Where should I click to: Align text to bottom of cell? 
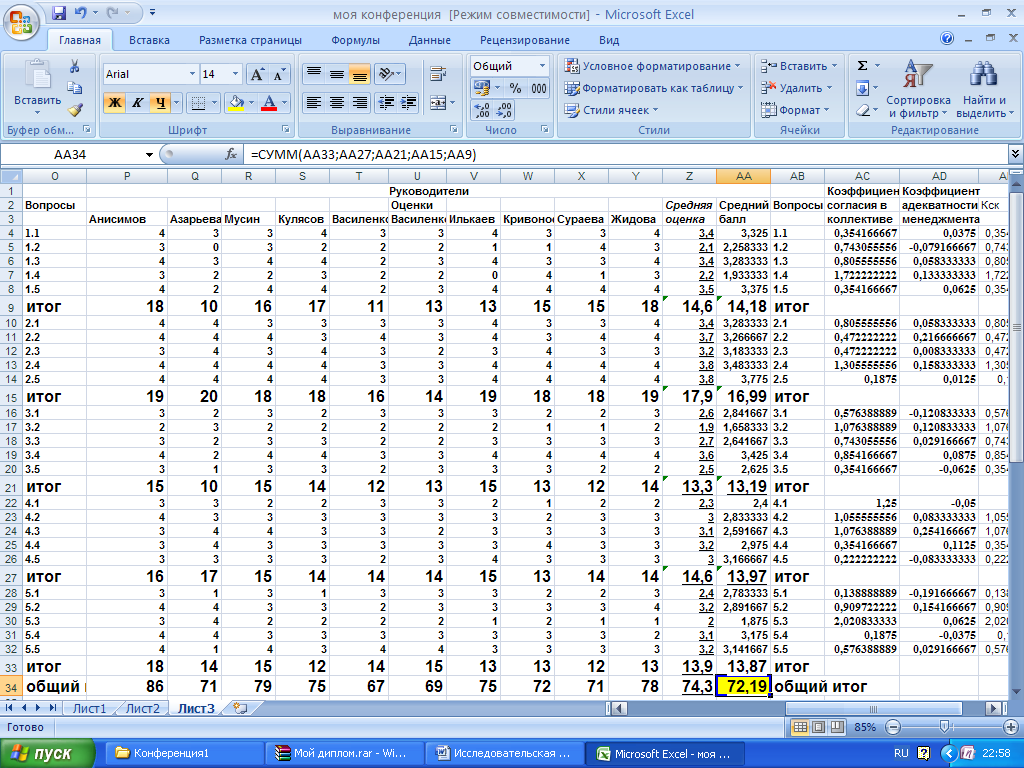[x=359, y=74]
